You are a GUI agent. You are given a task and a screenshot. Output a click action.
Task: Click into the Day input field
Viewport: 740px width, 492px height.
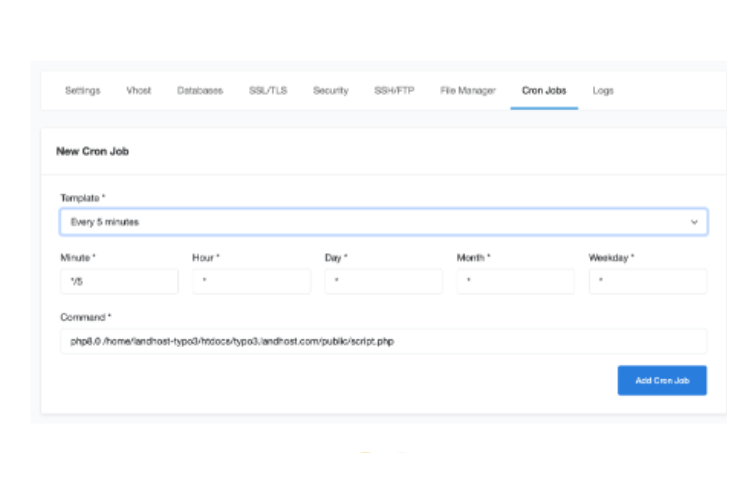point(383,282)
